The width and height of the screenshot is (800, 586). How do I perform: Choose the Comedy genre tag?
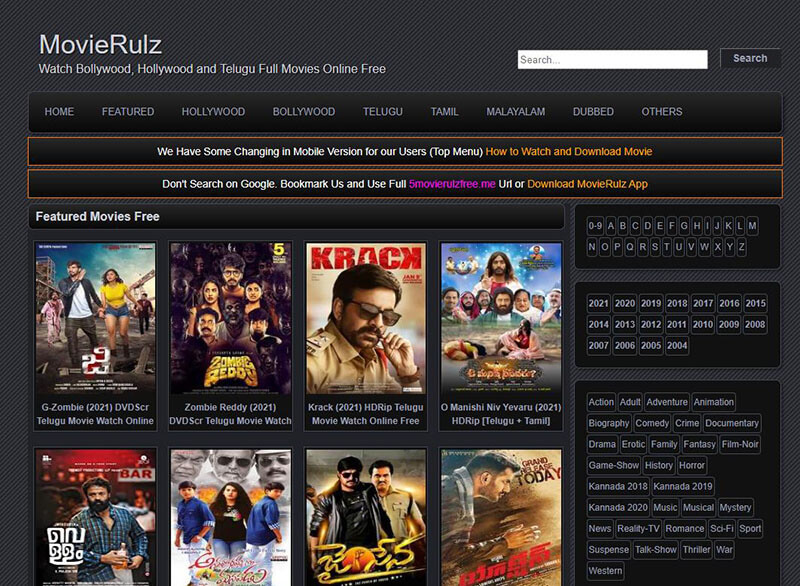pyautogui.click(x=652, y=423)
